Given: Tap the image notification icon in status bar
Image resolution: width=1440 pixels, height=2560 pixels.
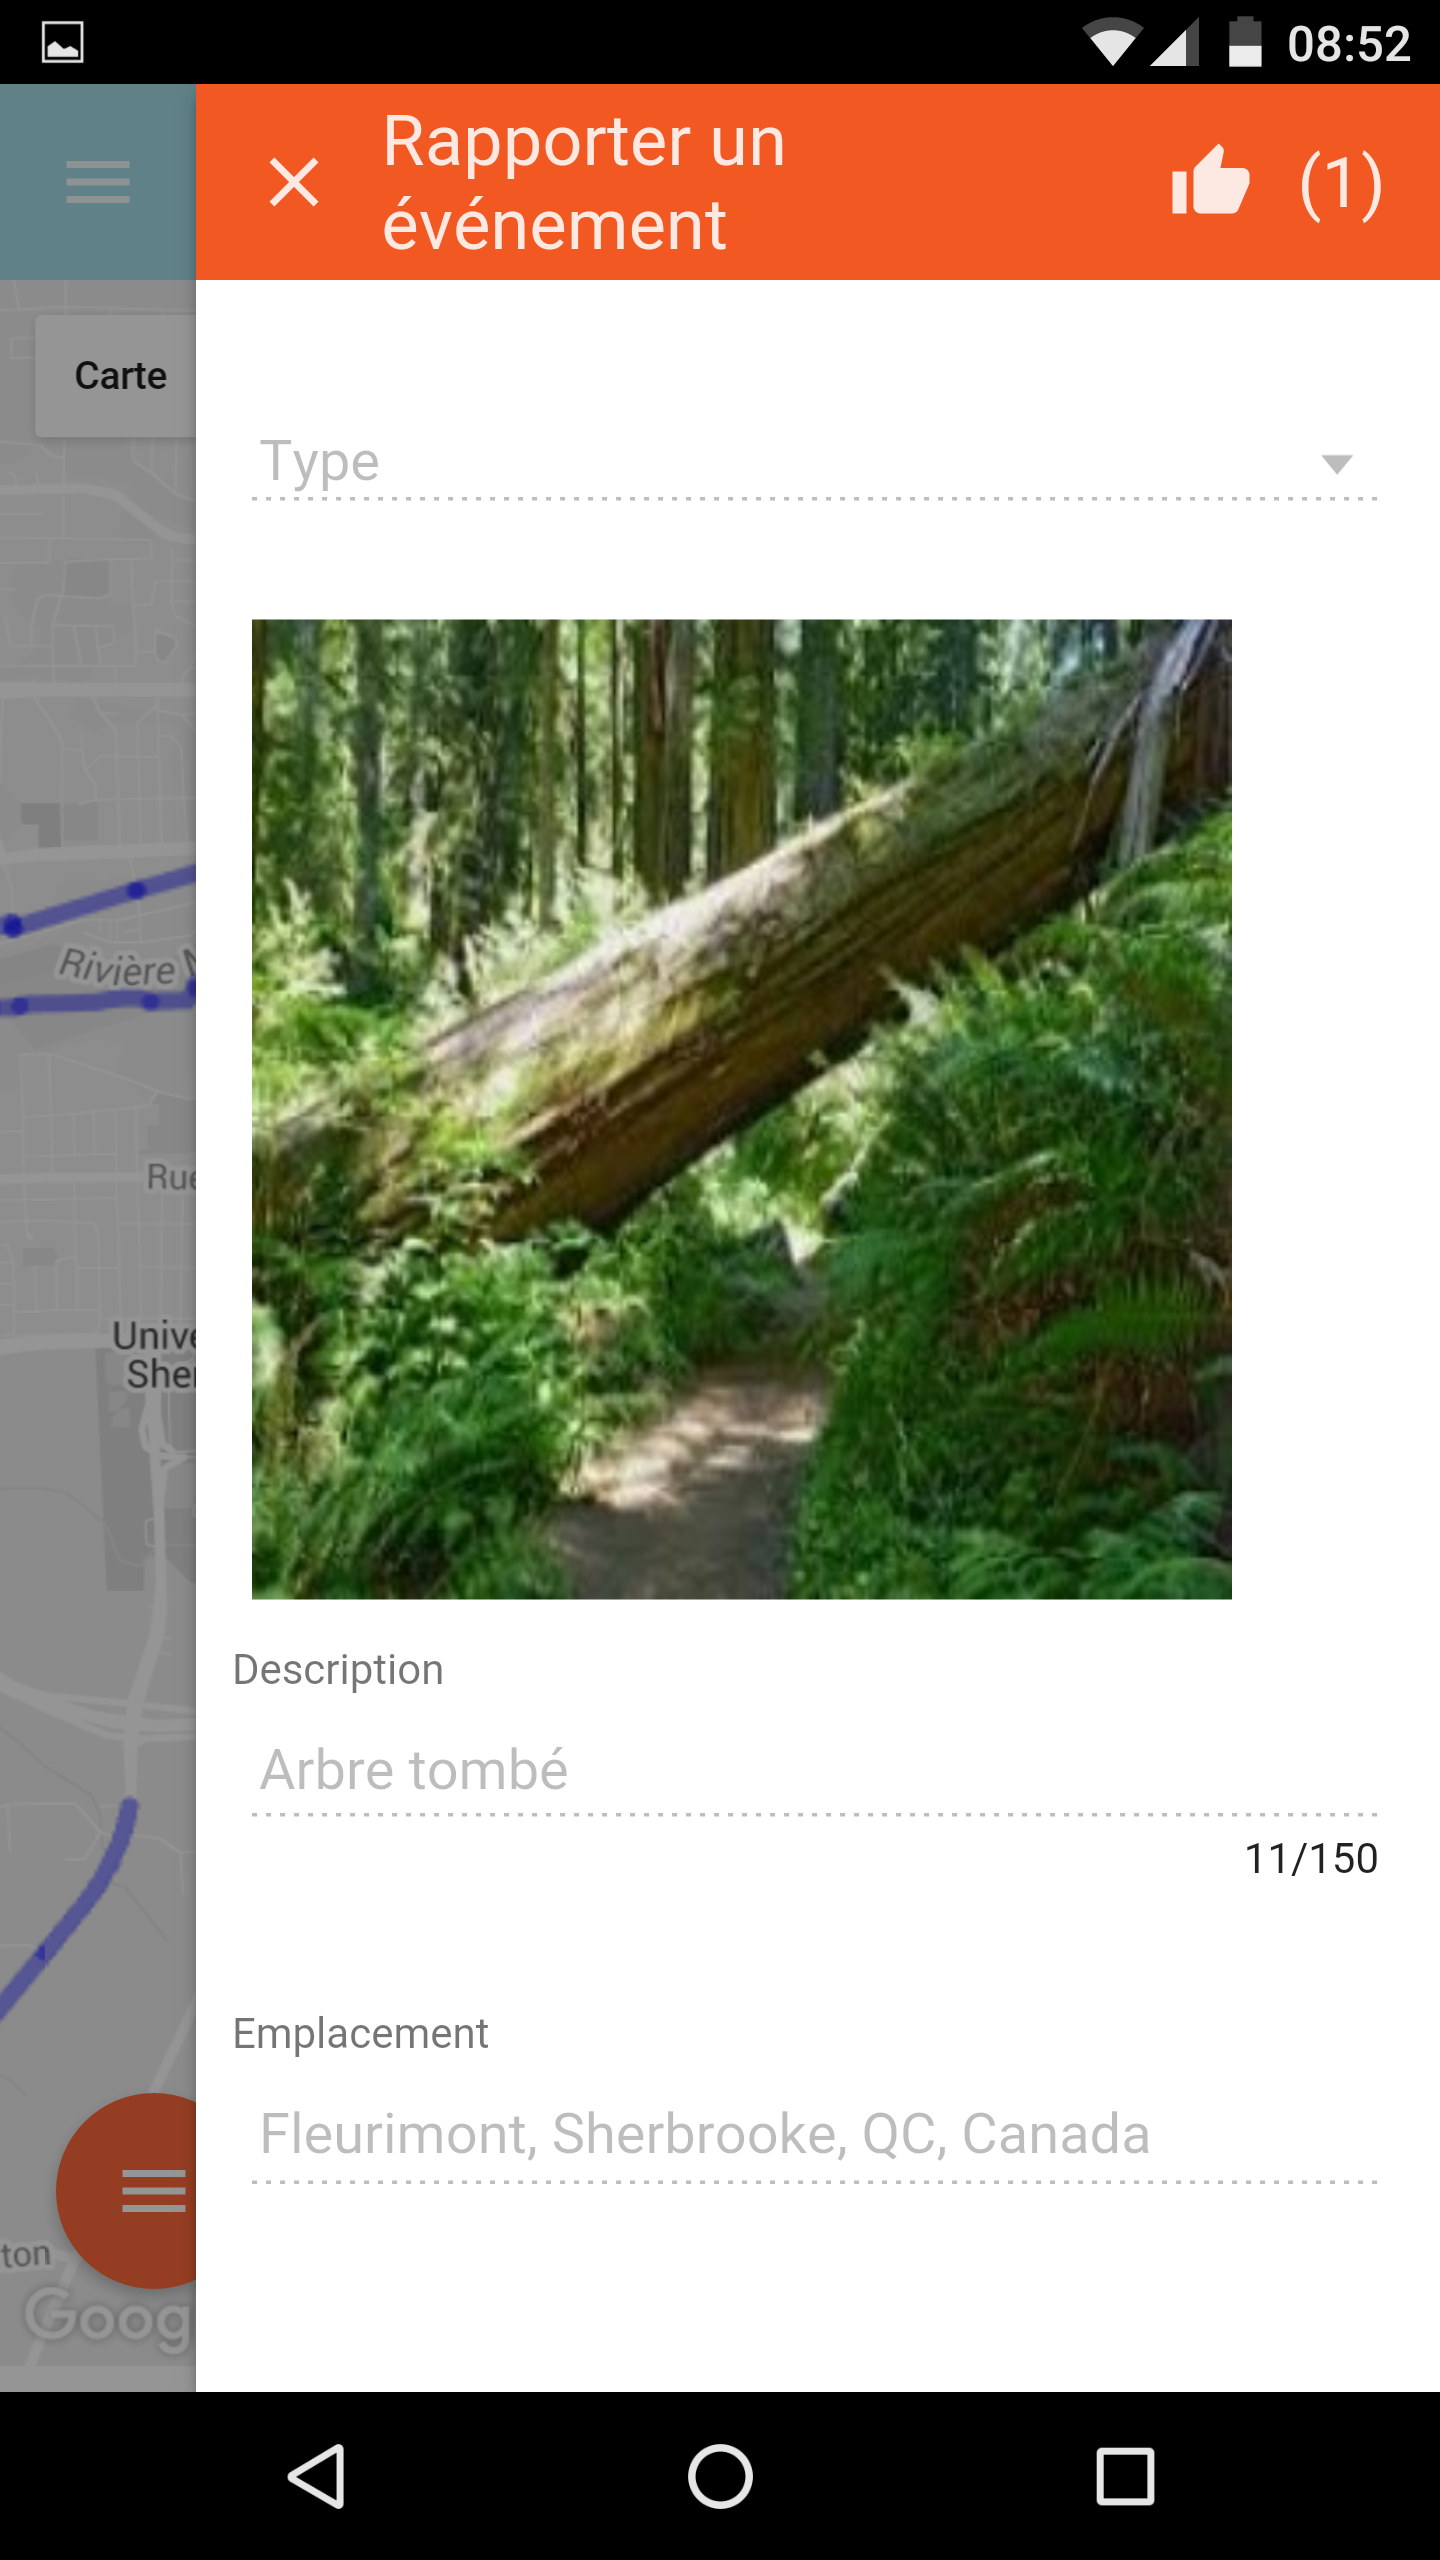Looking at the screenshot, I should (x=62, y=42).
